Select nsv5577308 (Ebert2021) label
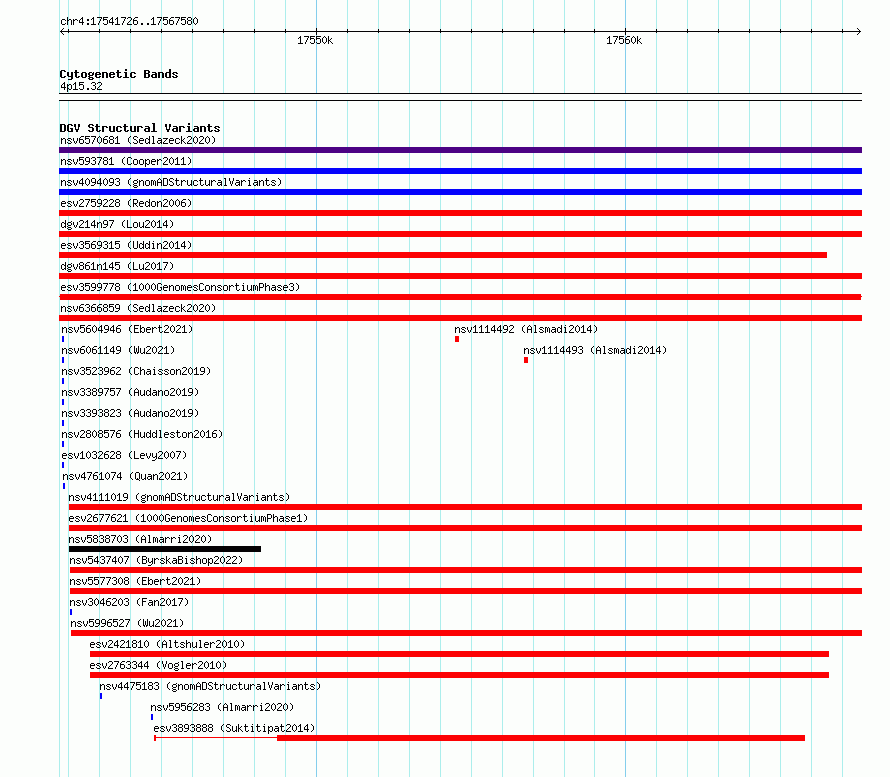 (135, 581)
